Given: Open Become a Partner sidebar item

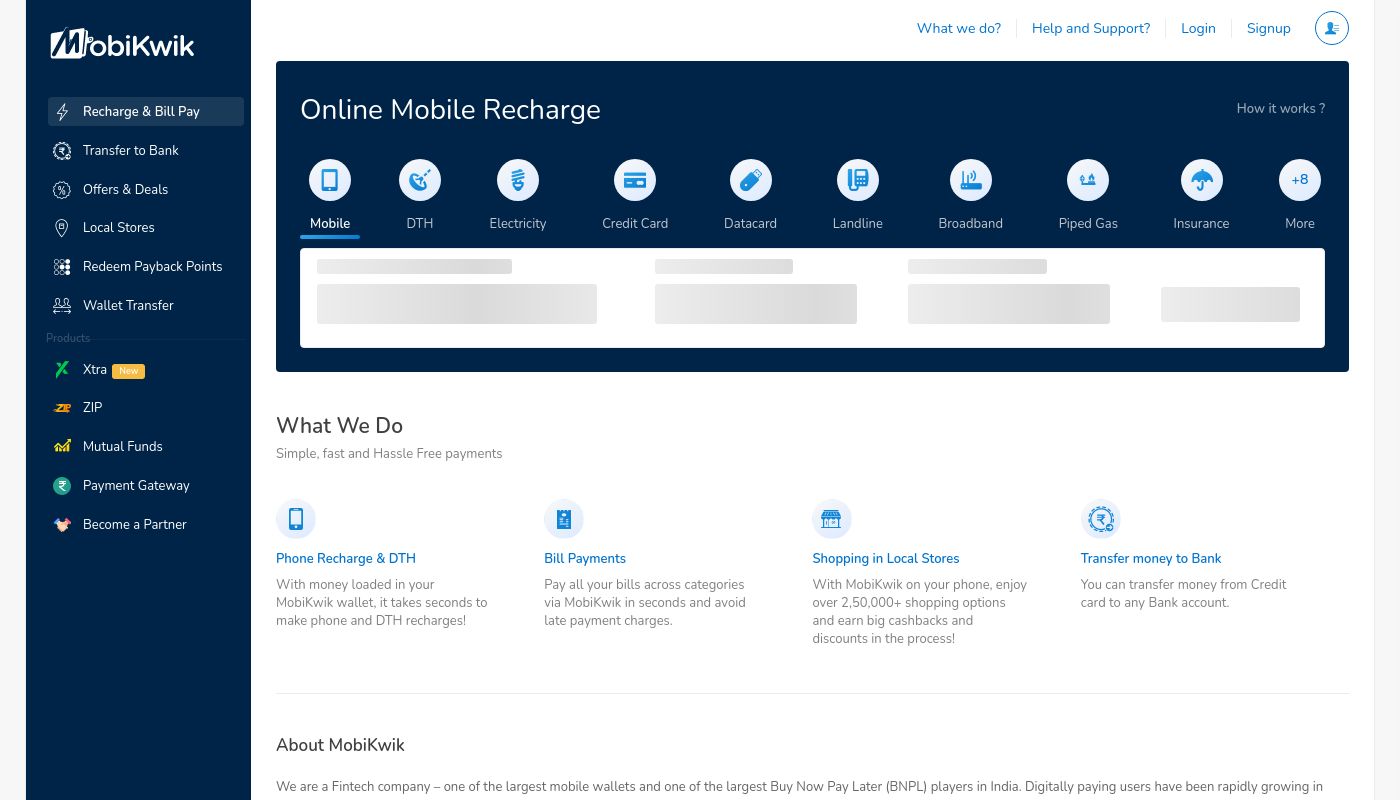Looking at the screenshot, I should (135, 525).
